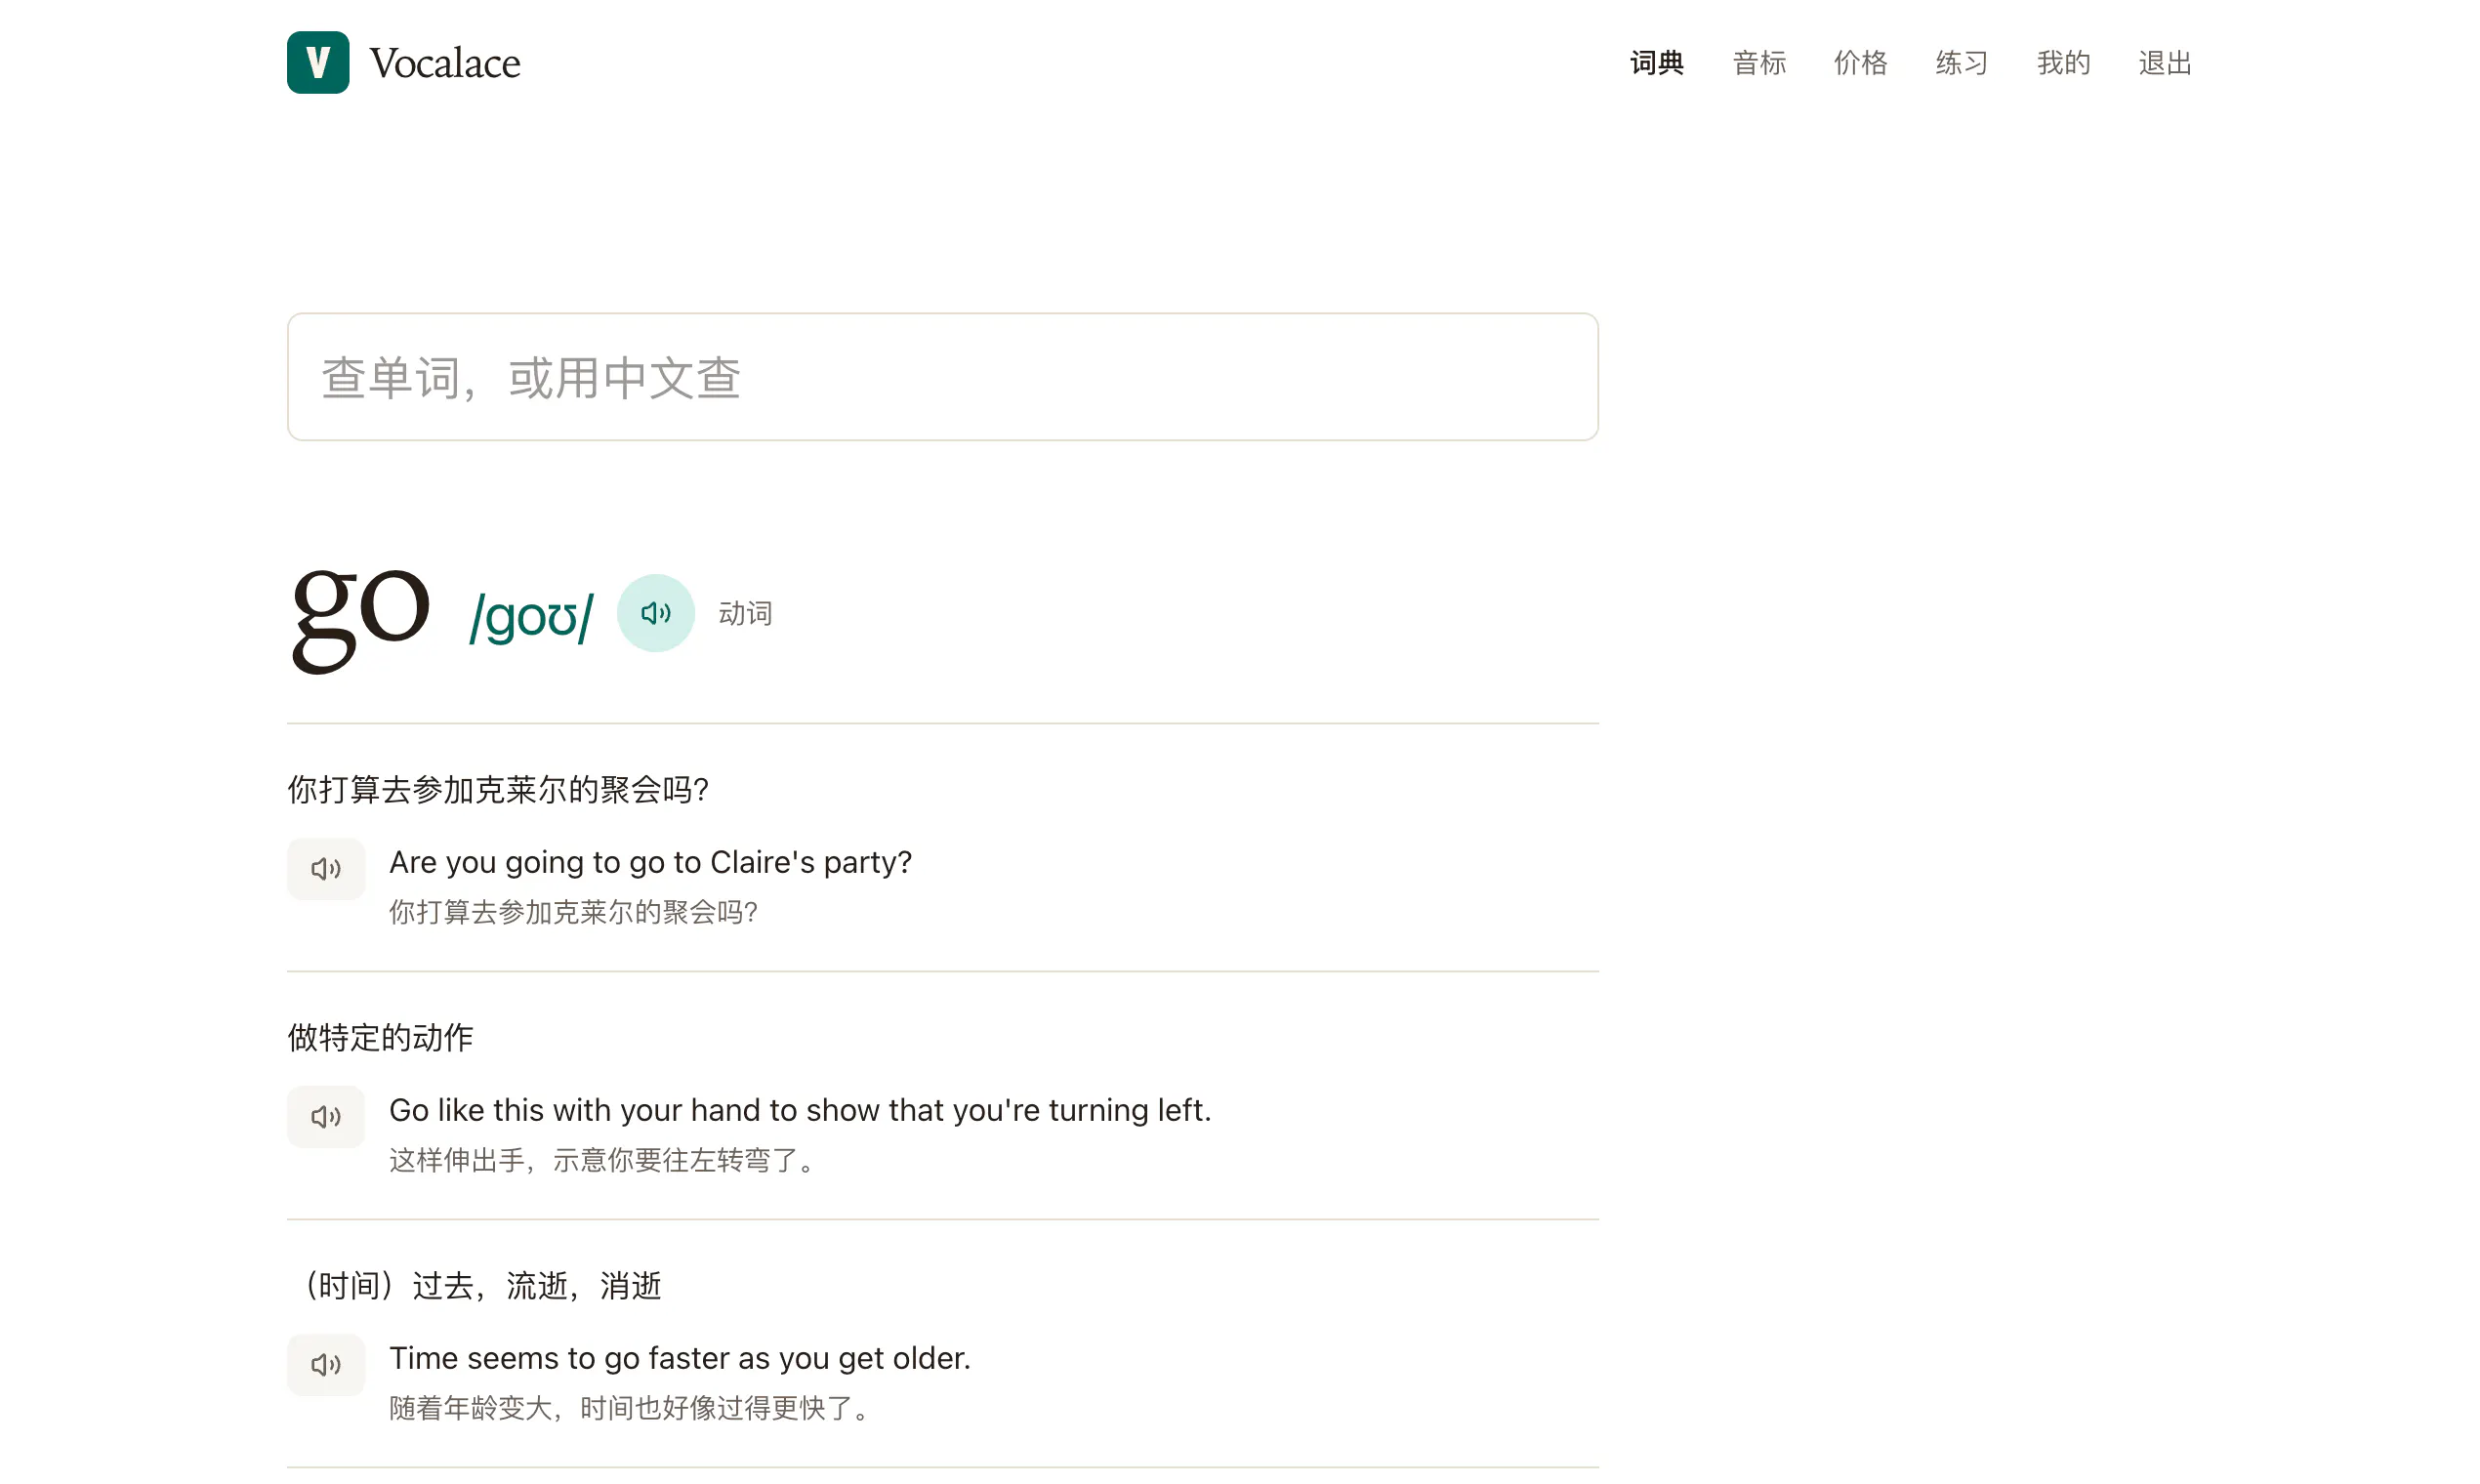Click sentence Time seems to go faster
2480x1484 pixels.
[x=679, y=1358]
